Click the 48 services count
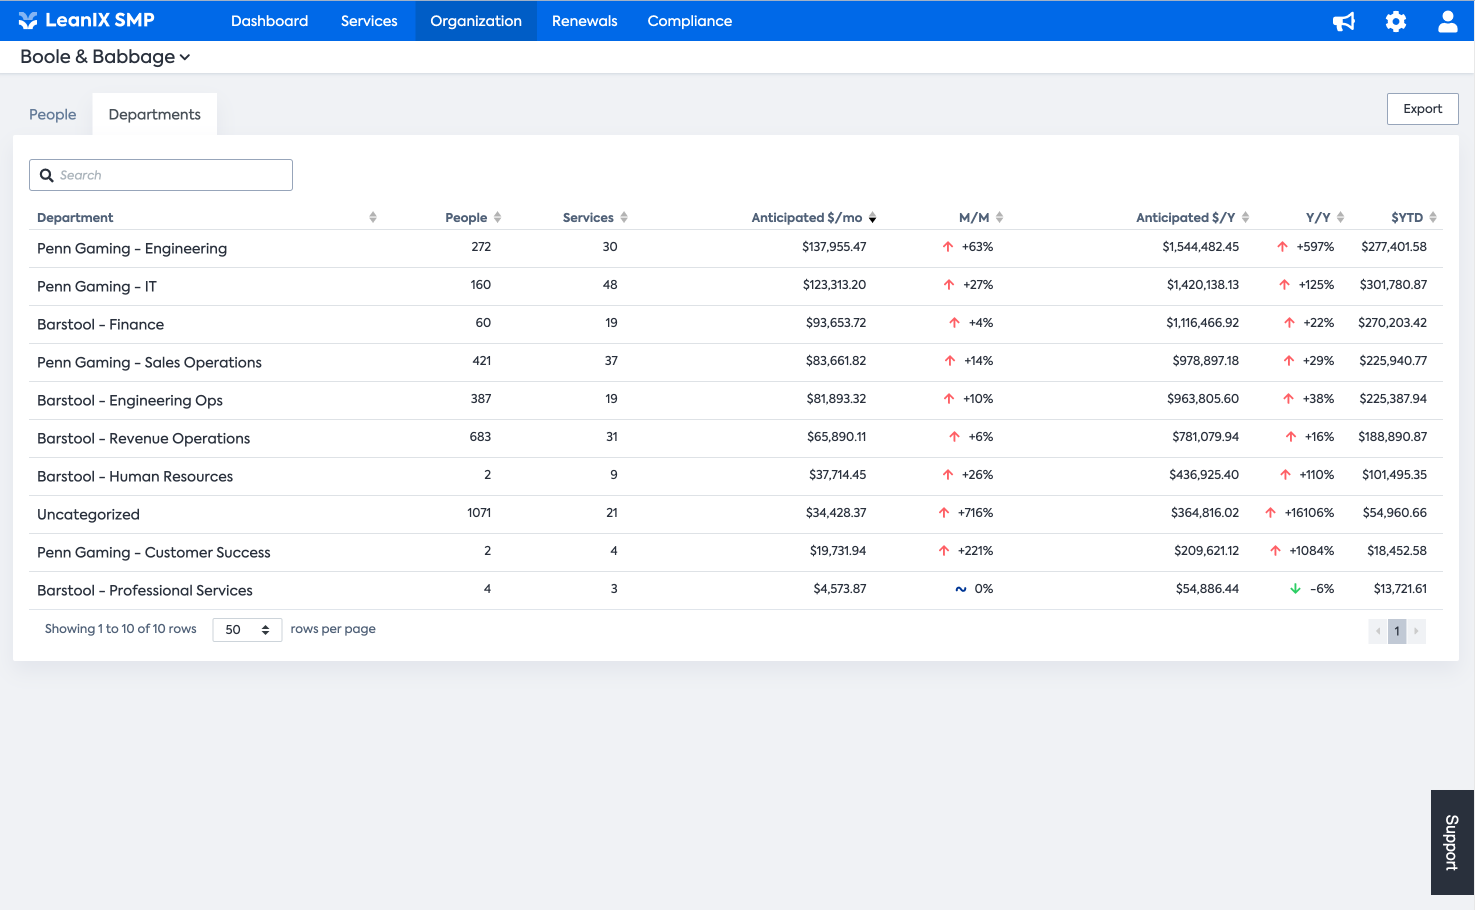Viewport: 1475px width, 910px height. click(610, 284)
